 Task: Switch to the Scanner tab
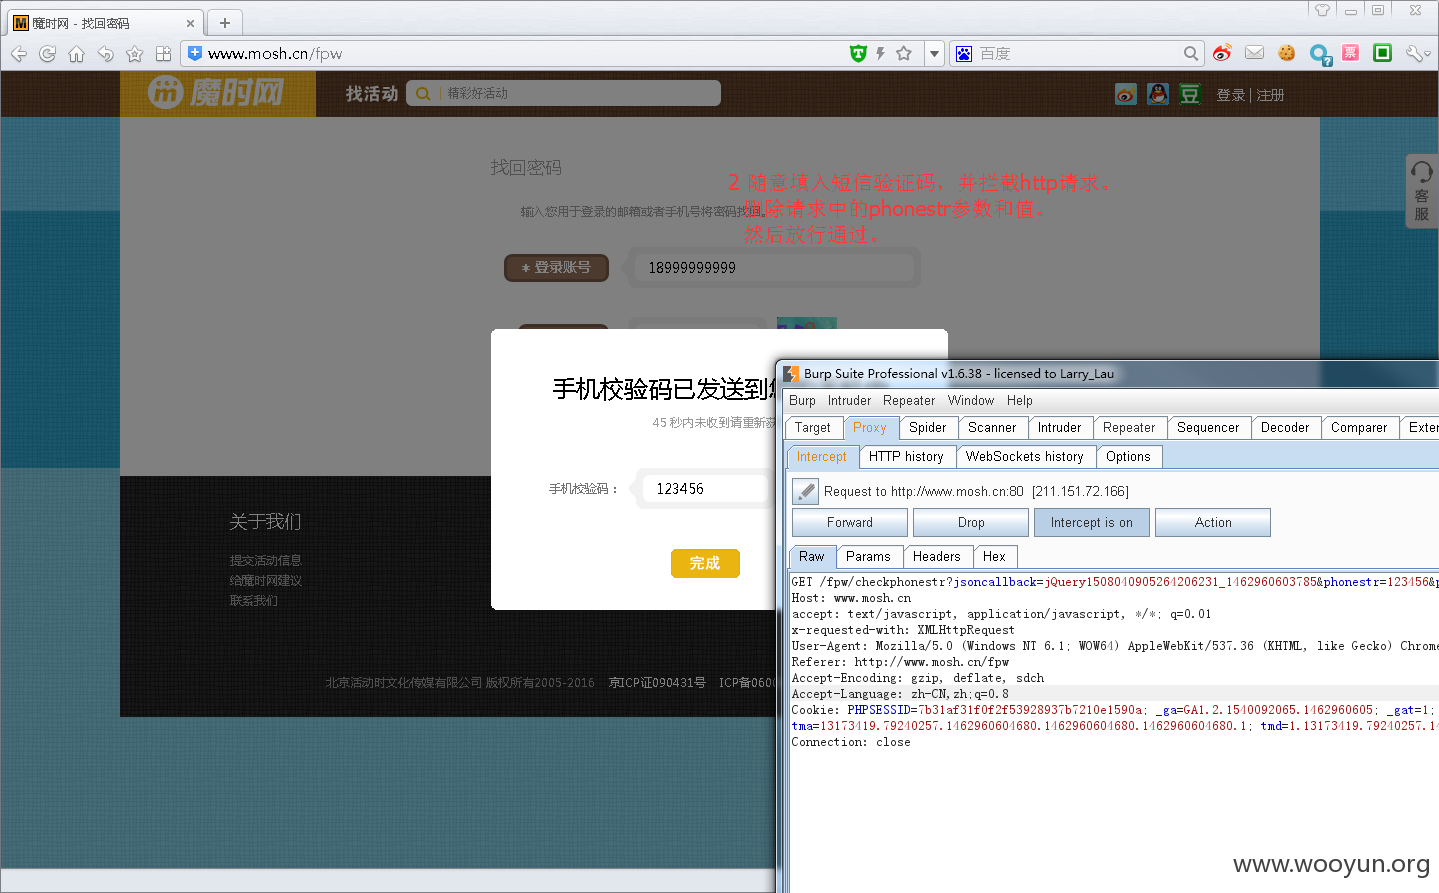point(992,427)
